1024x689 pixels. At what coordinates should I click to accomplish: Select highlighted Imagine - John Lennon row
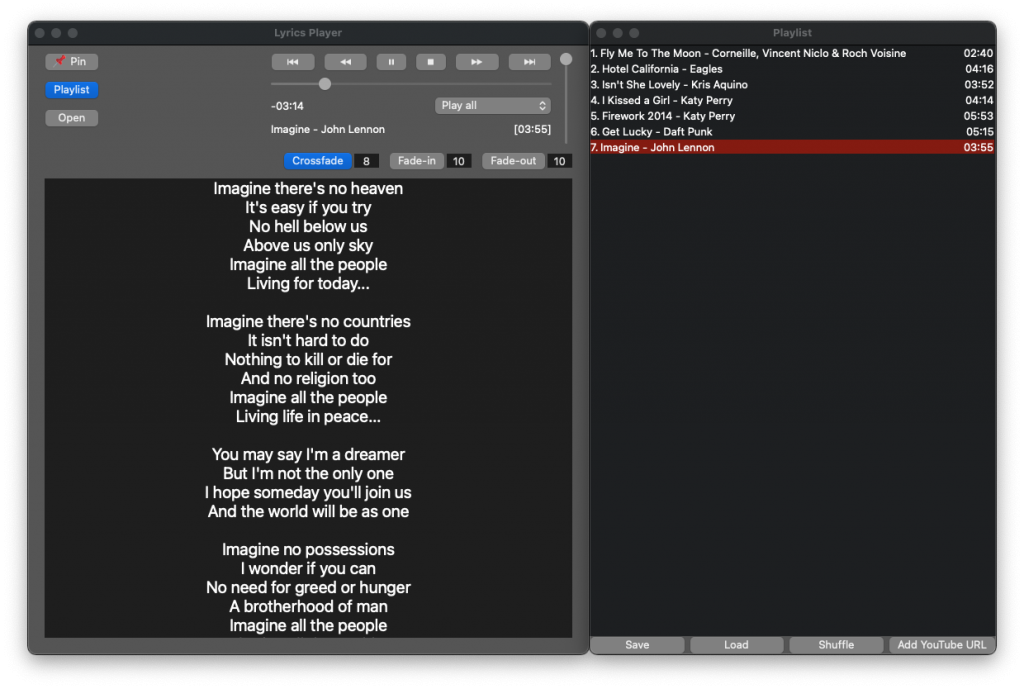(792, 148)
